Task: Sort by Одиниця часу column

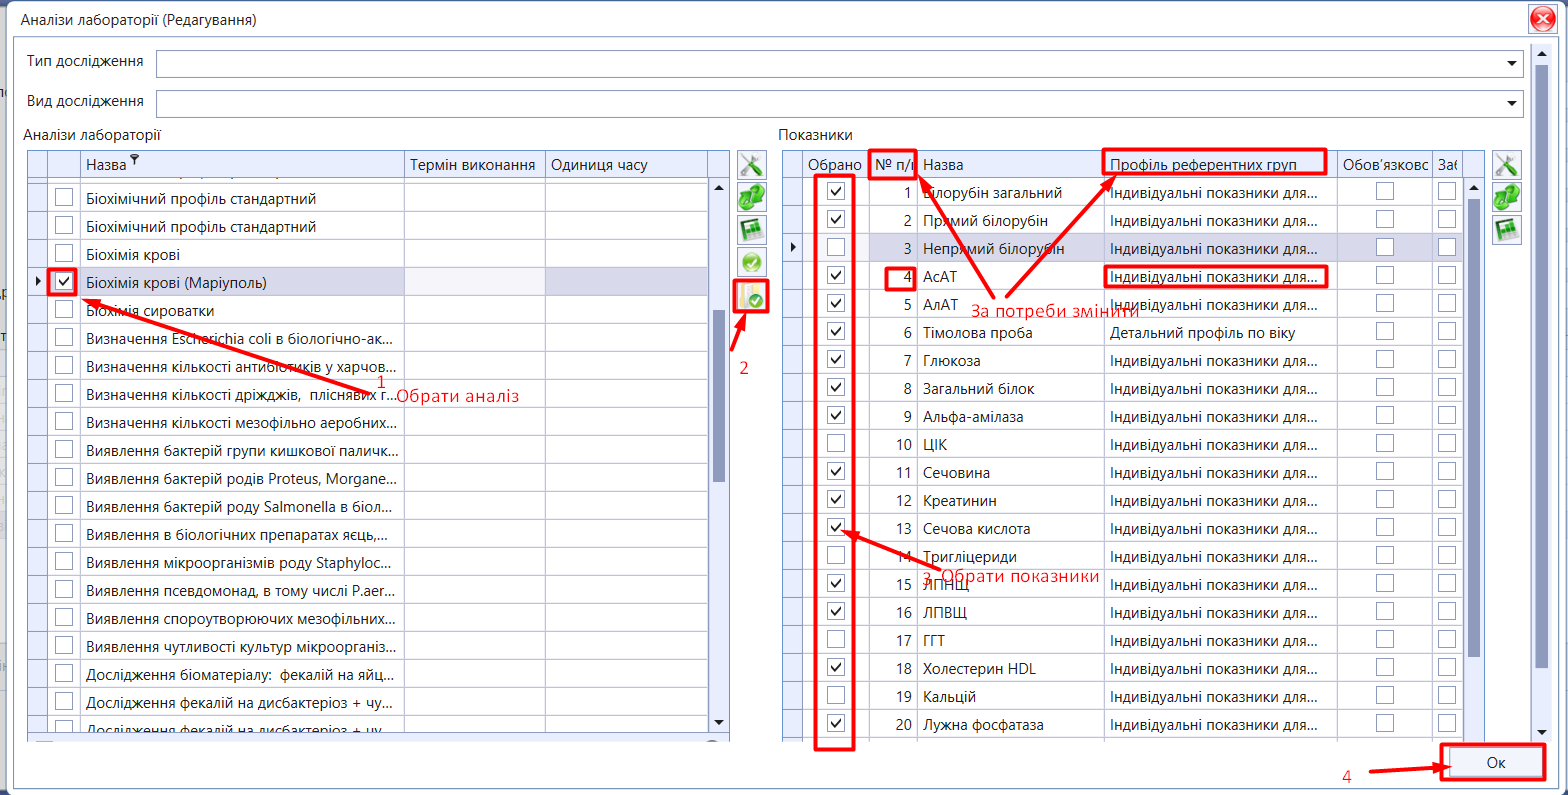Action: click(x=626, y=165)
